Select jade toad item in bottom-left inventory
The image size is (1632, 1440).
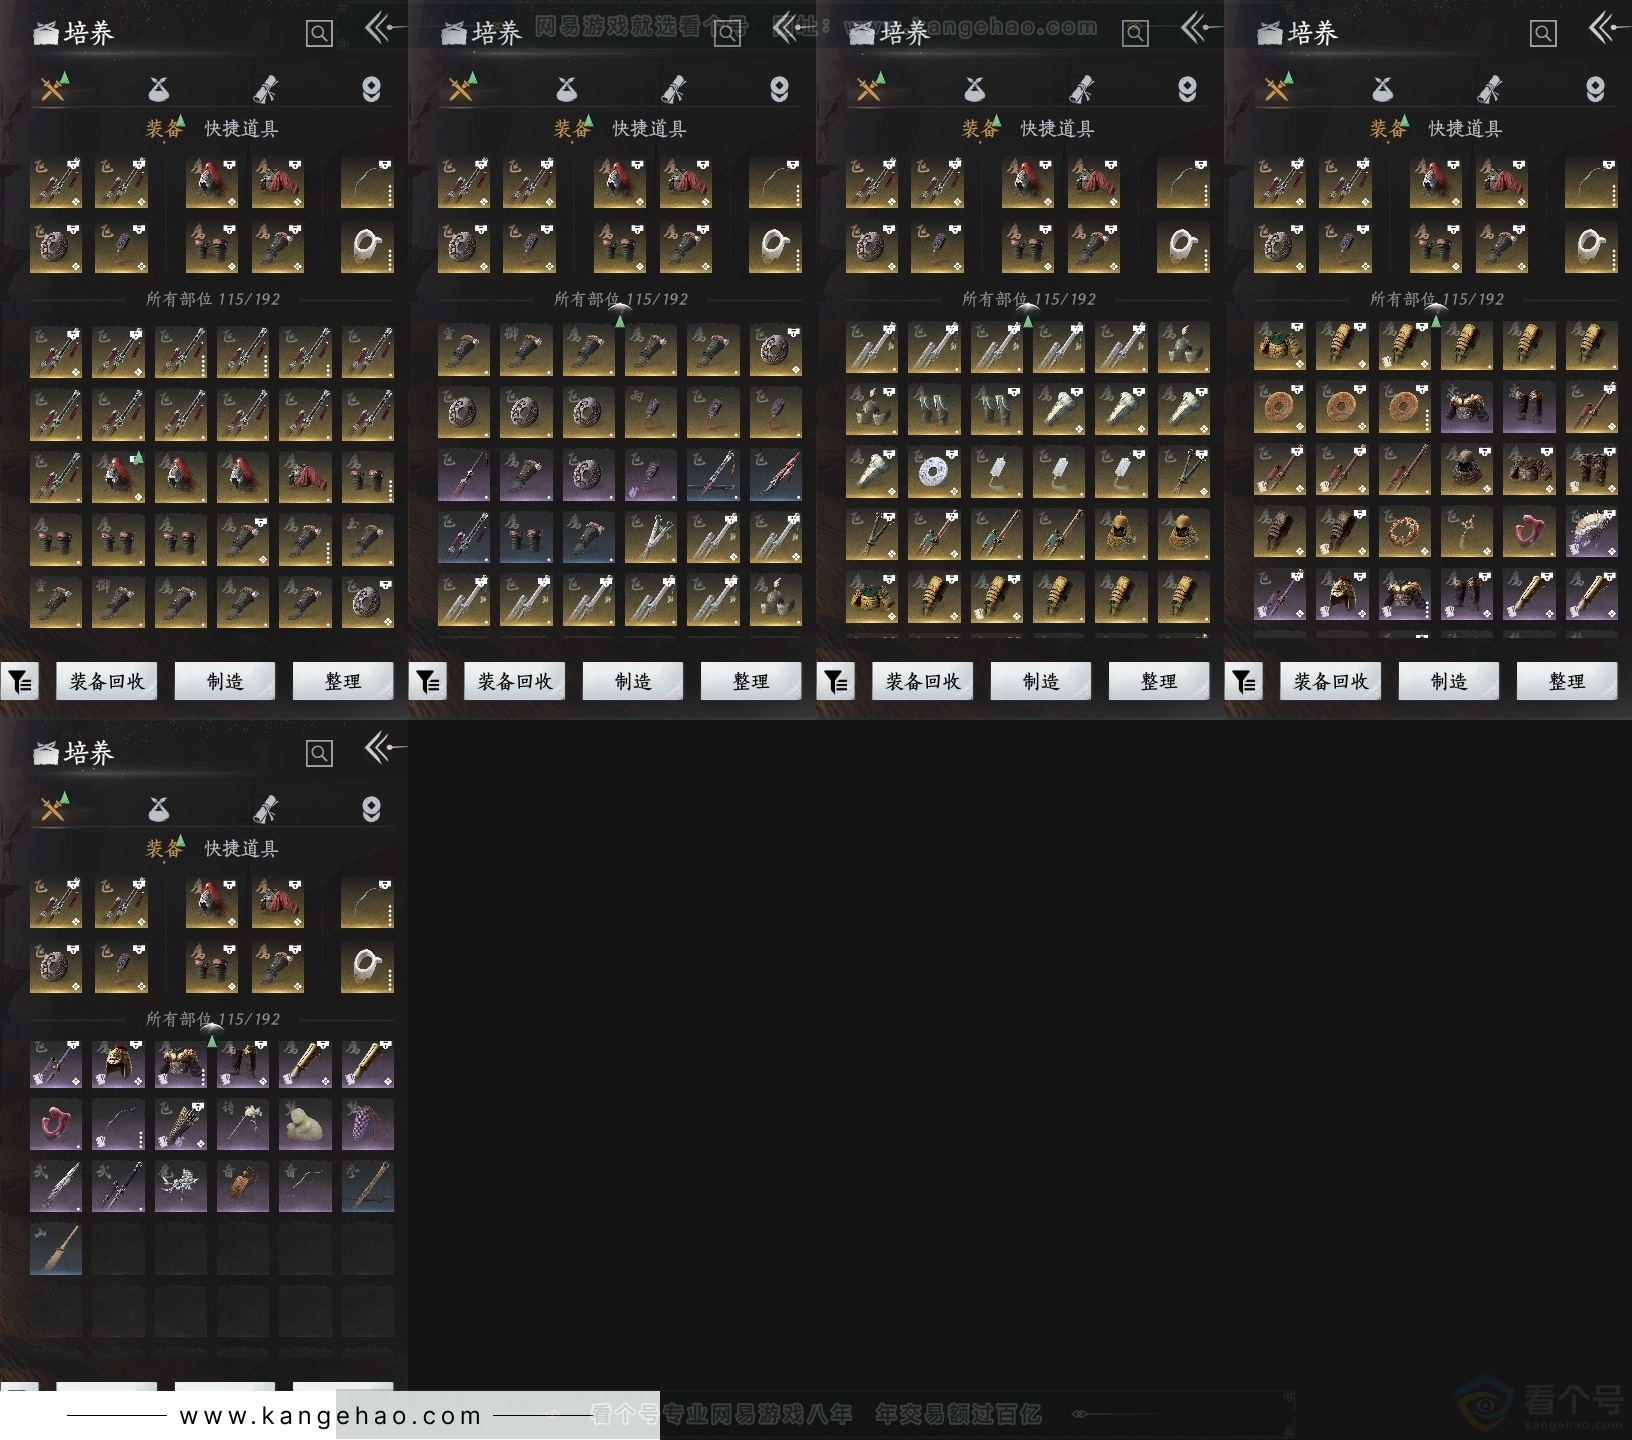click(305, 1125)
